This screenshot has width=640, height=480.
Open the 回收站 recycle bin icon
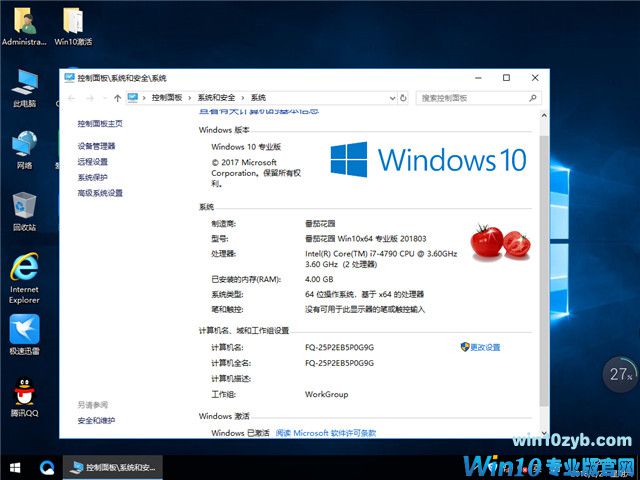pos(24,208)
